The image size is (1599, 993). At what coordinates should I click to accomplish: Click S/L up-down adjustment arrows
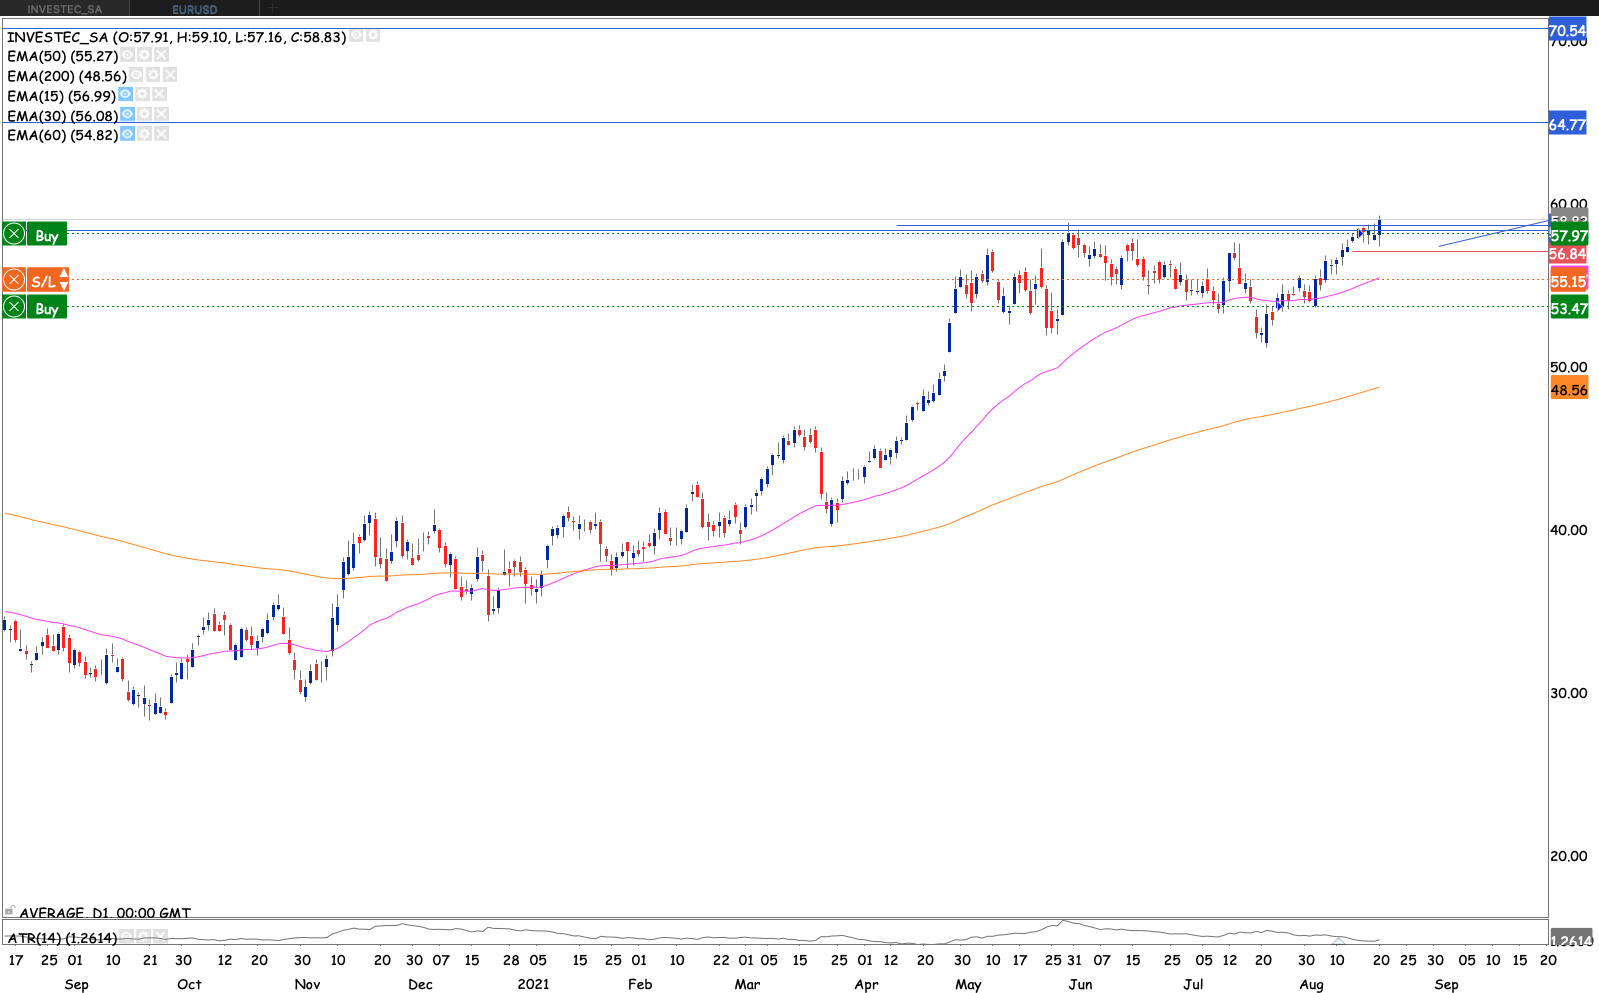[64, 280]
